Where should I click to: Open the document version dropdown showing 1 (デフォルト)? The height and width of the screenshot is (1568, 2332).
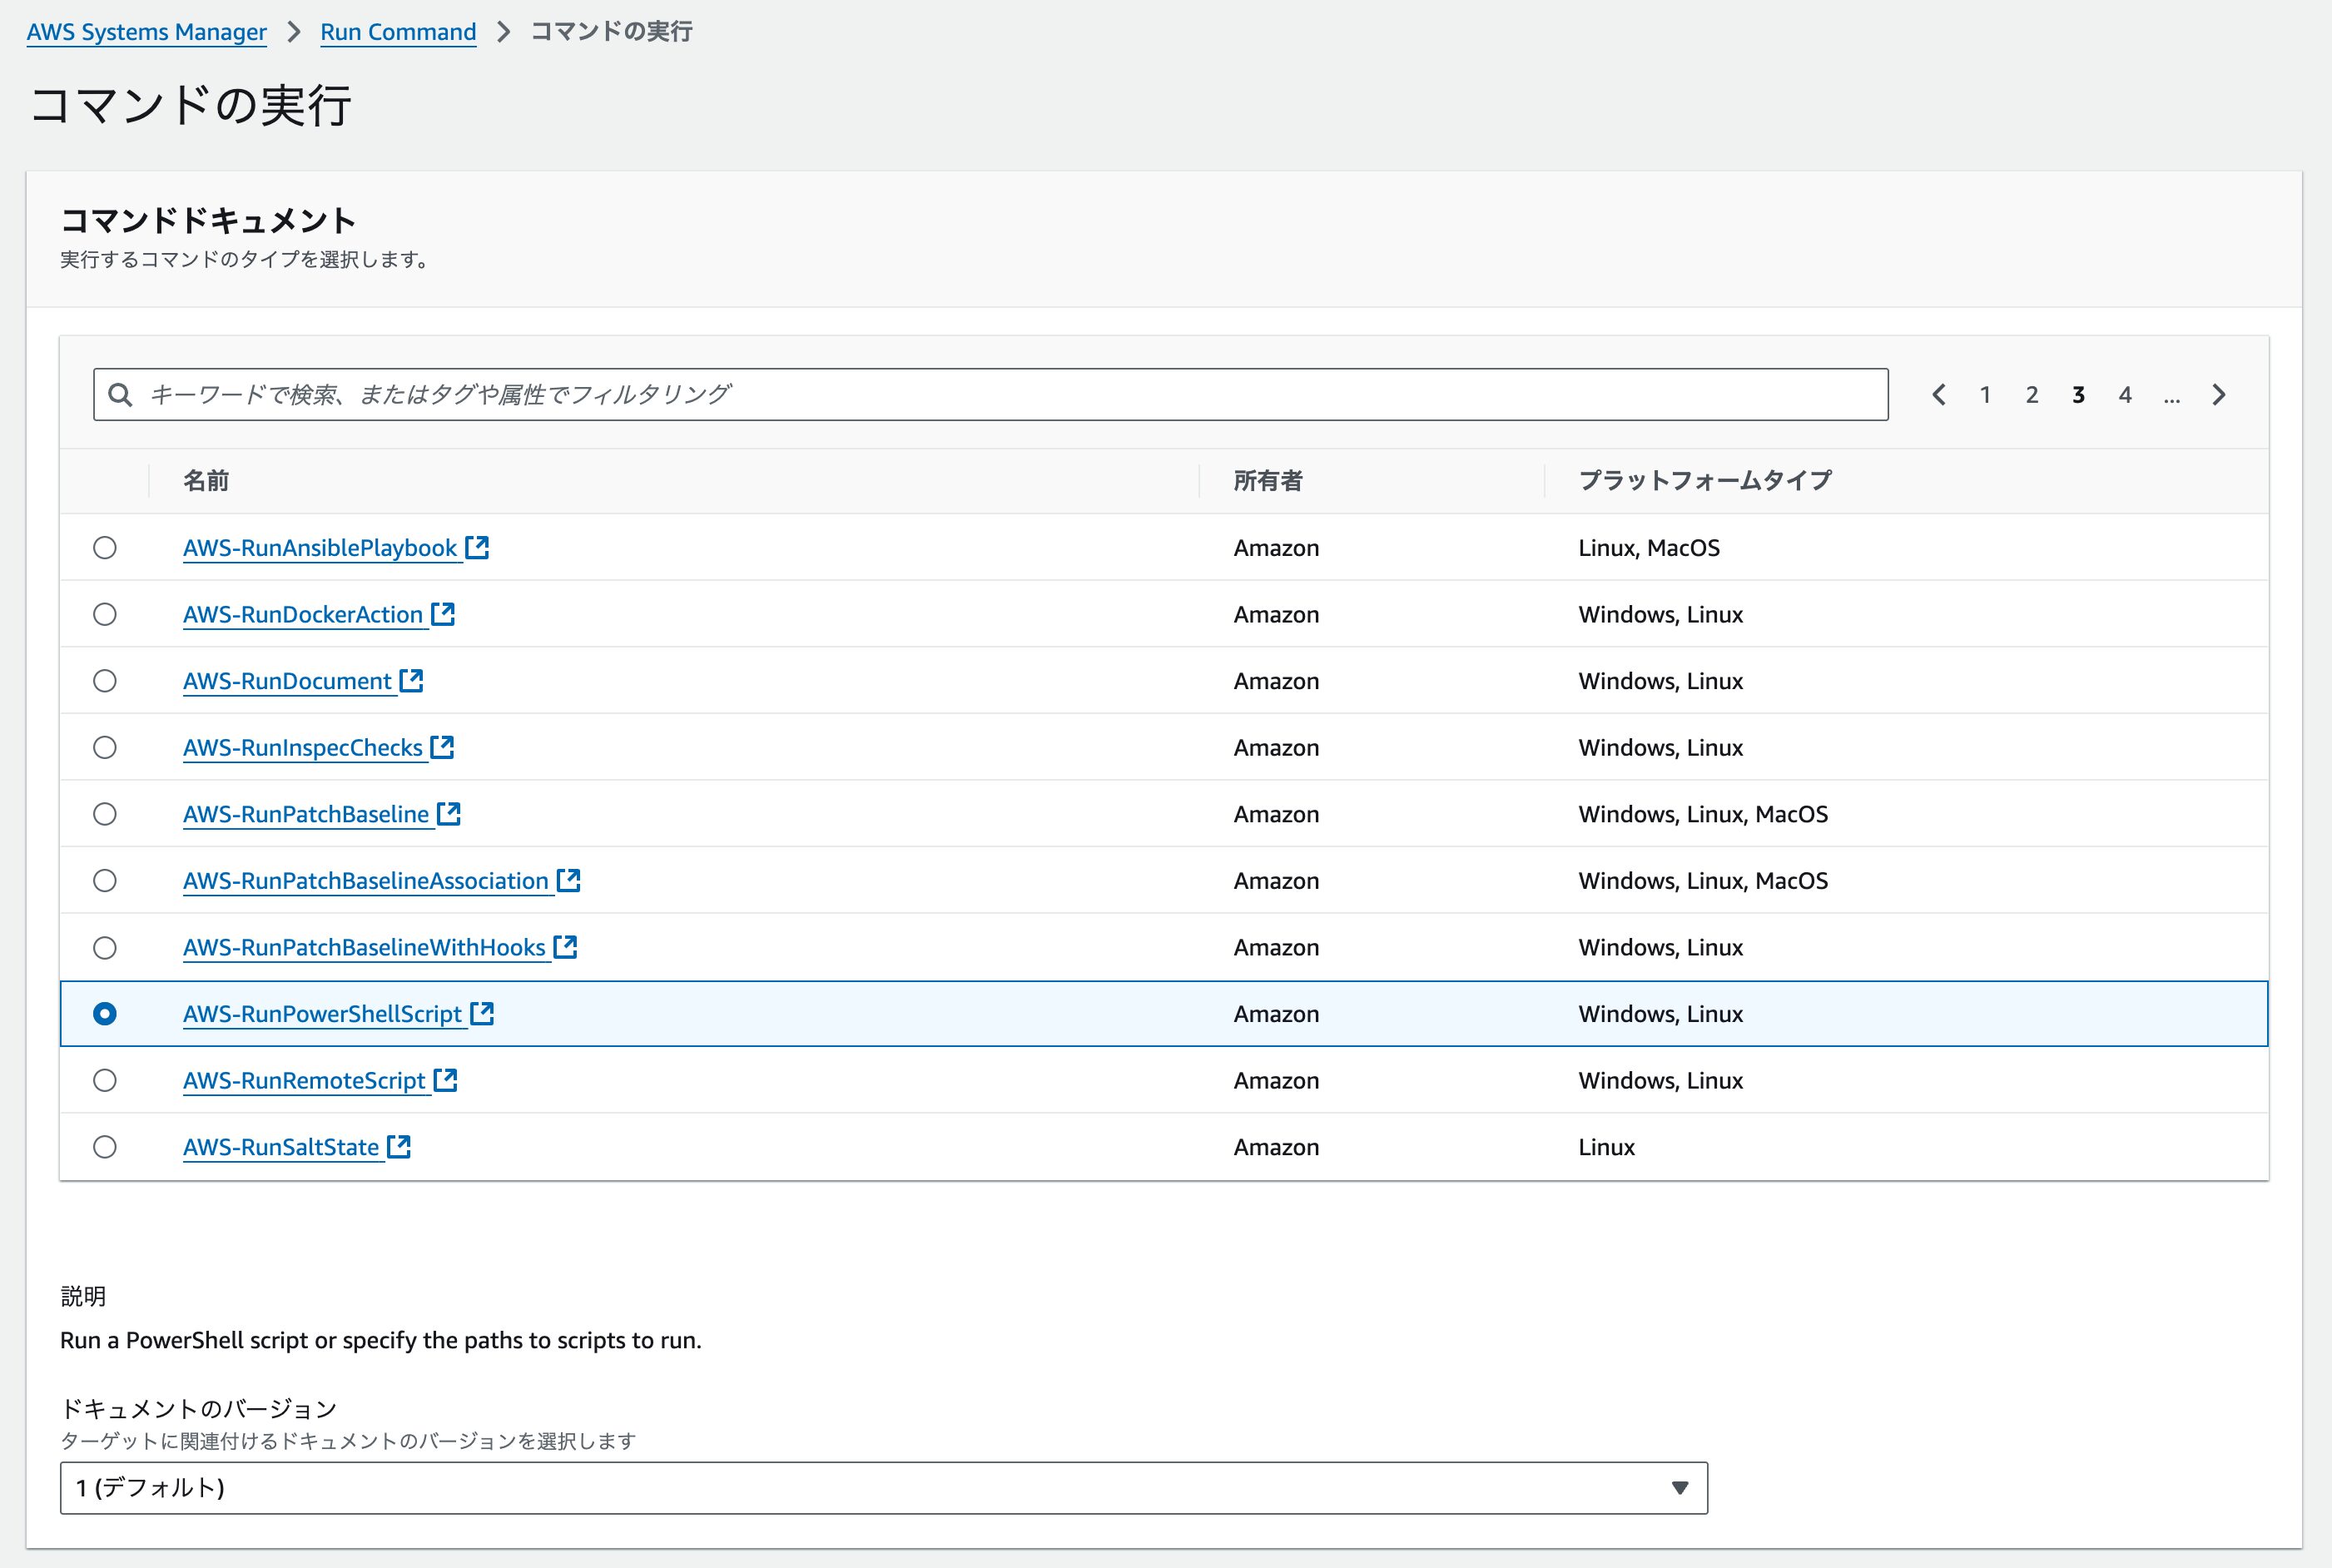point(884,1488)
